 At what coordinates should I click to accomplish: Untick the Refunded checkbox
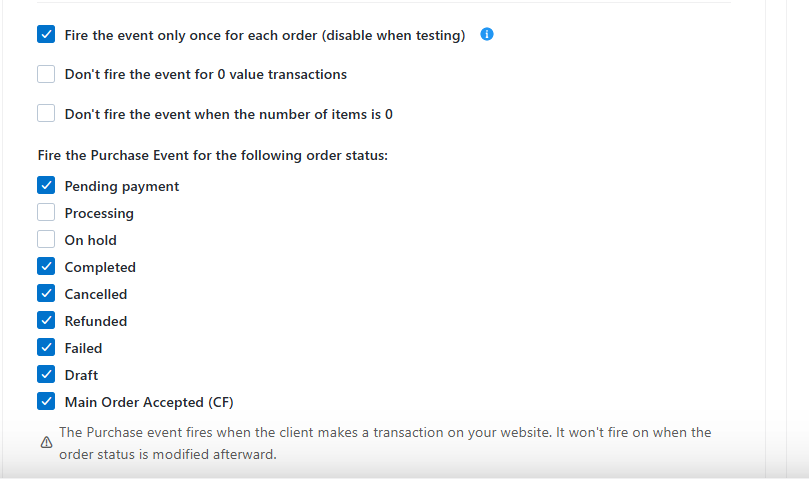tap(46, 321)
